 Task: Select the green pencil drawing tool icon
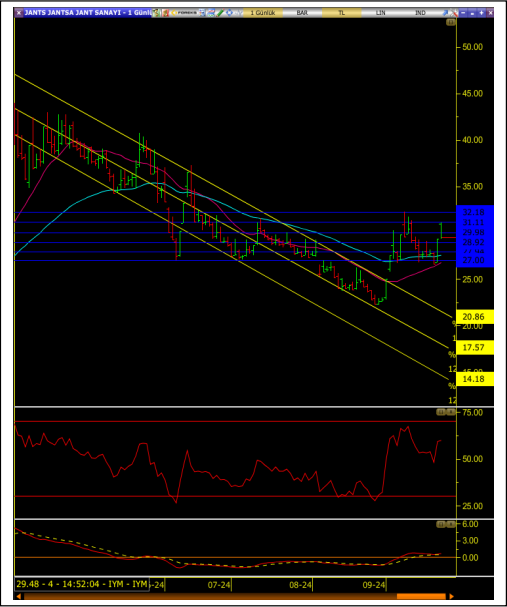pyautogui.click(x=220, y=13)
